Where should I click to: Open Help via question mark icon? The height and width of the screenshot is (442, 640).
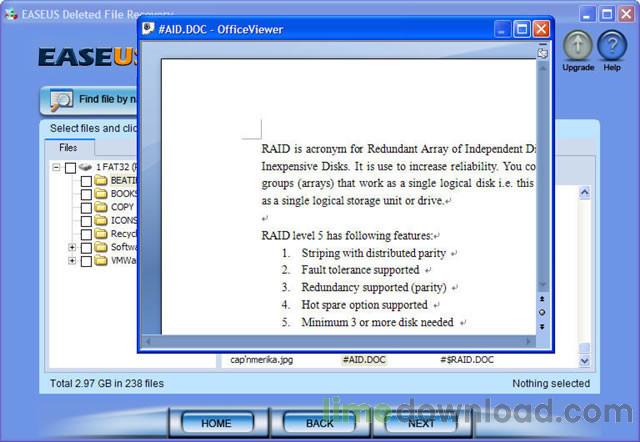coord(612,46)
